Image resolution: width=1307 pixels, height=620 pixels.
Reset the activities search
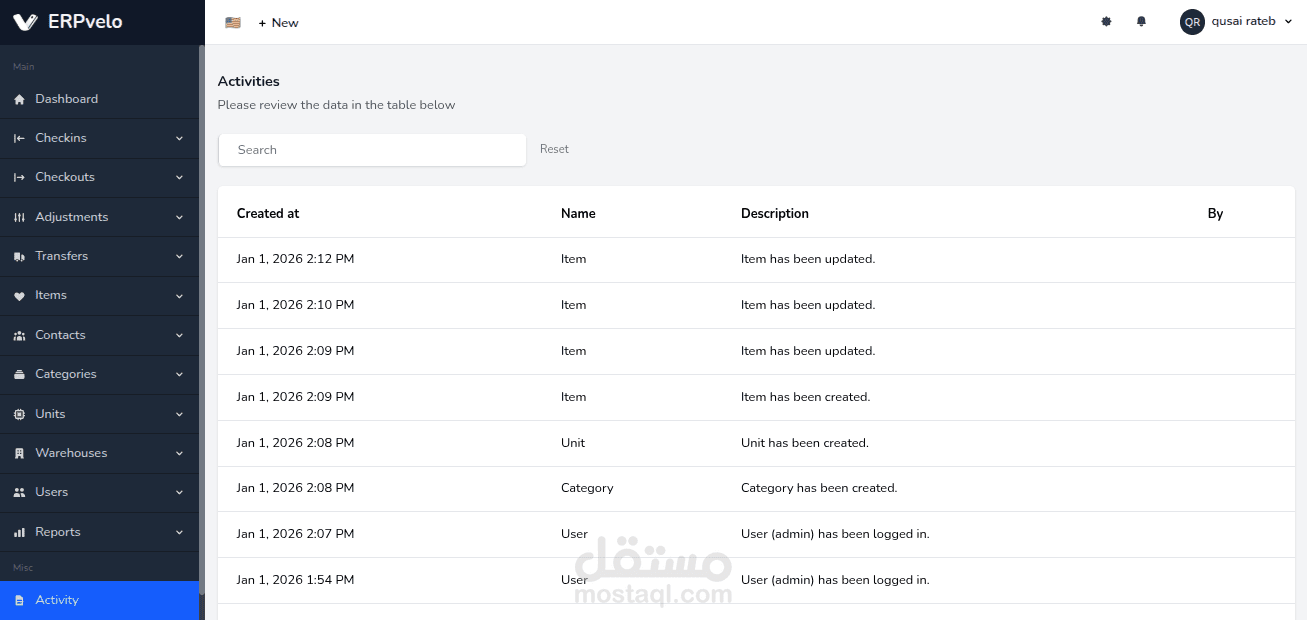554,149
